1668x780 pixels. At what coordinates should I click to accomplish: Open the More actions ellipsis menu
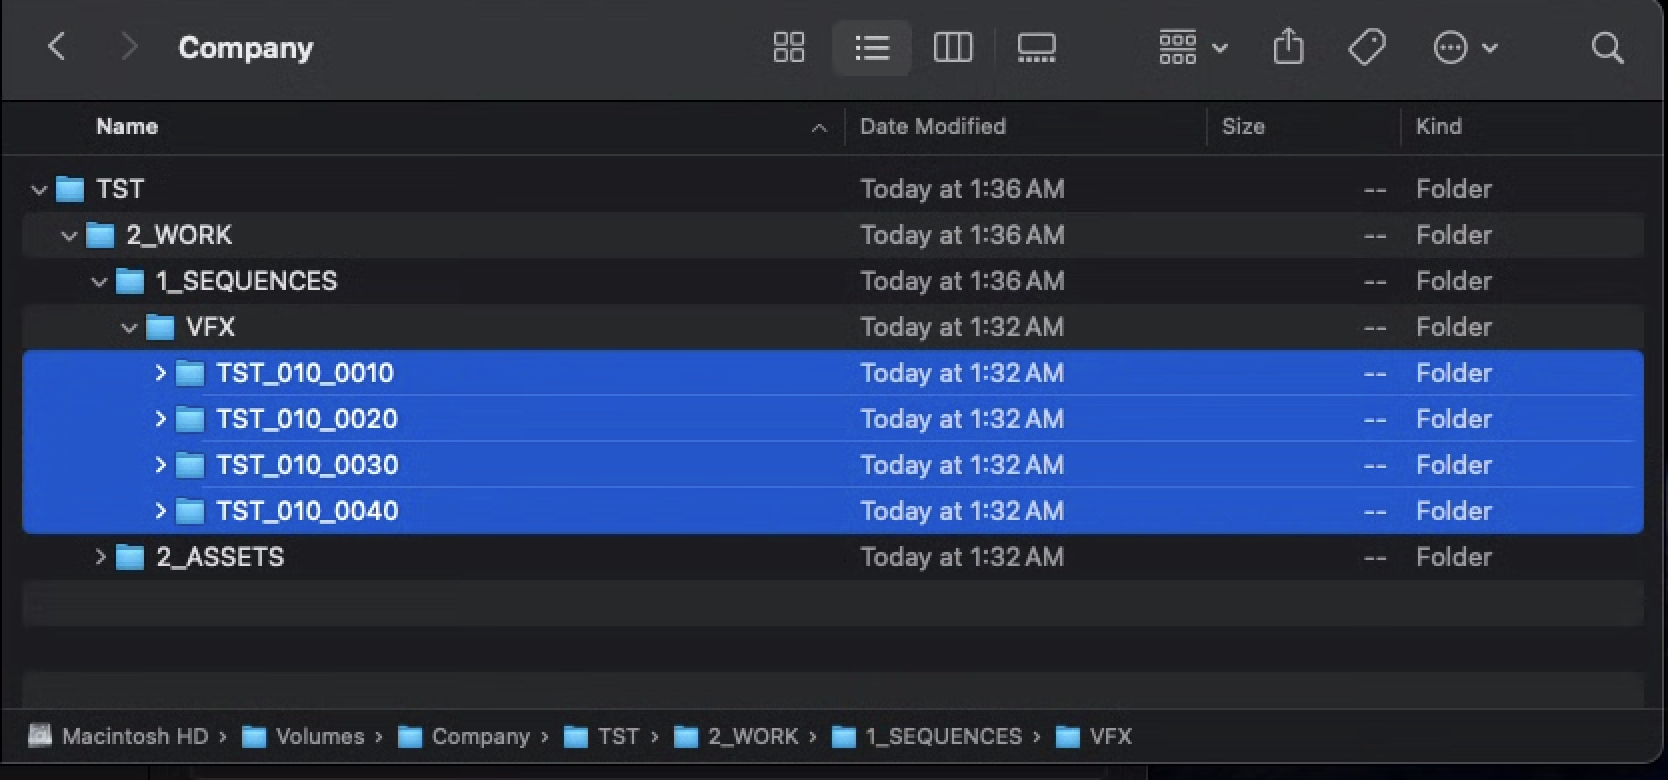click(1464, 47)
